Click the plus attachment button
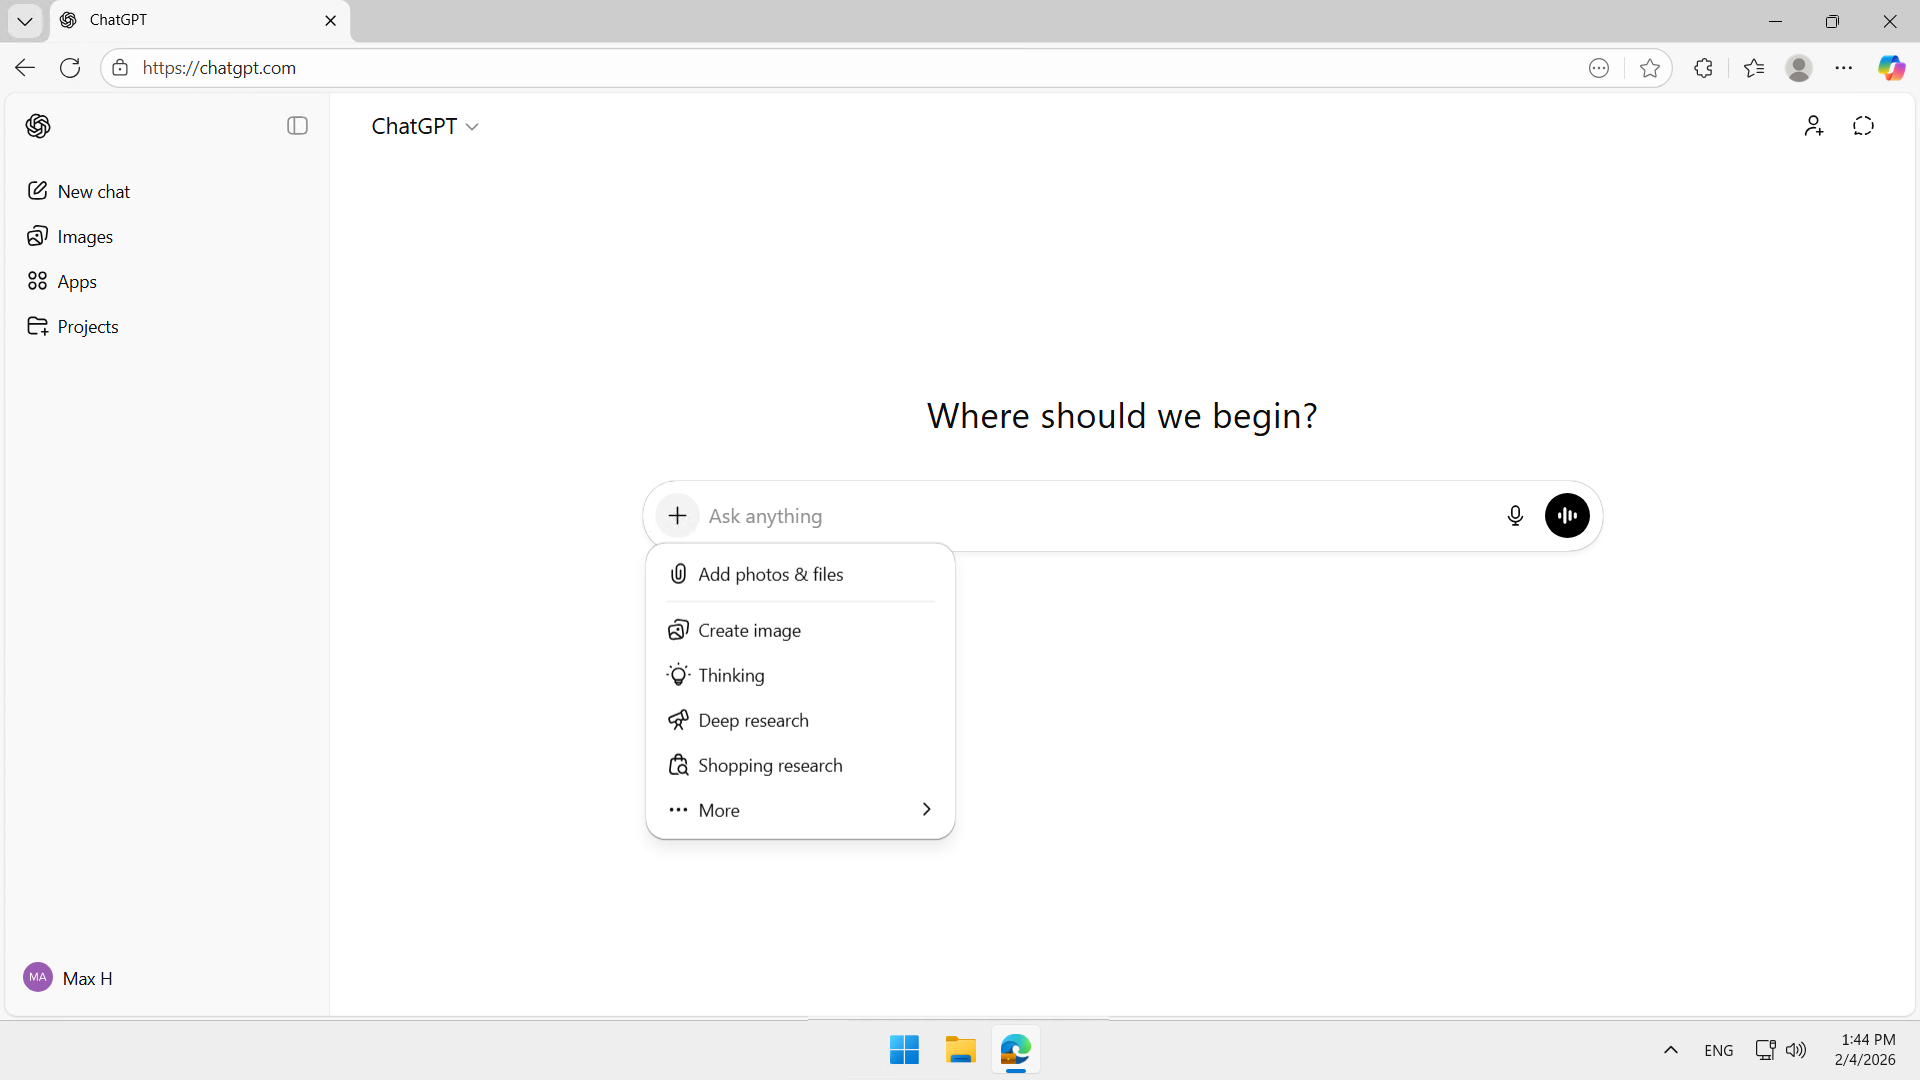 click(x=677, y=516)
